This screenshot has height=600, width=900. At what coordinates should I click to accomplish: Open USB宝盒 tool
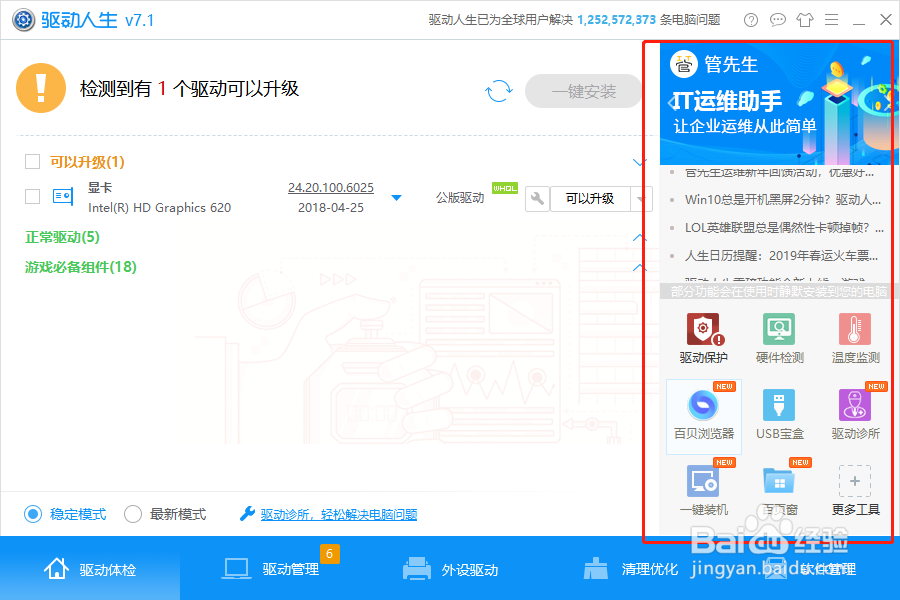779,415
